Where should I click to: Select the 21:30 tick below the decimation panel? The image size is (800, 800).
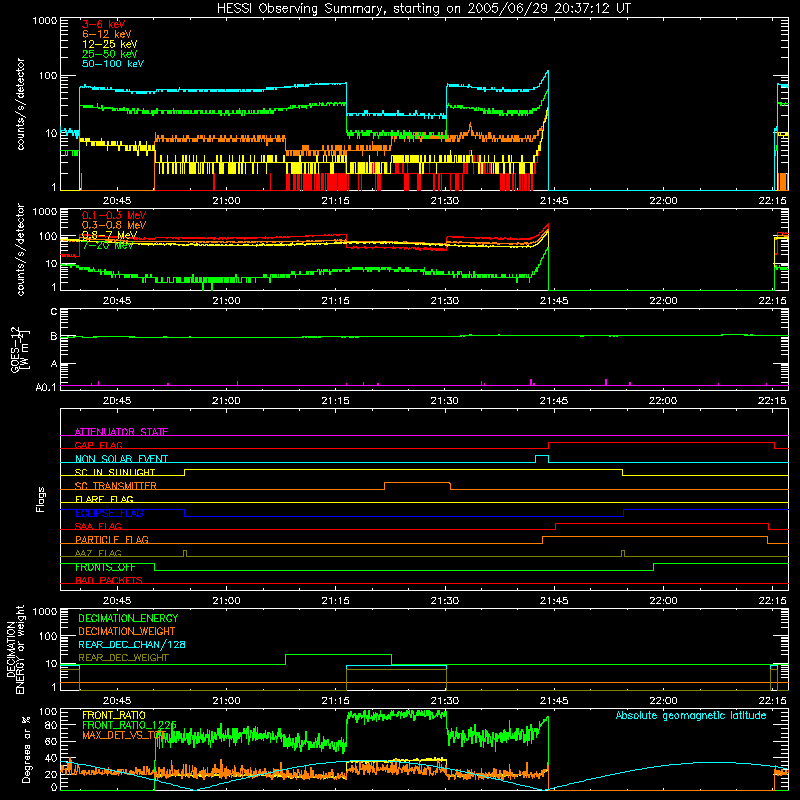pos(444,701)
